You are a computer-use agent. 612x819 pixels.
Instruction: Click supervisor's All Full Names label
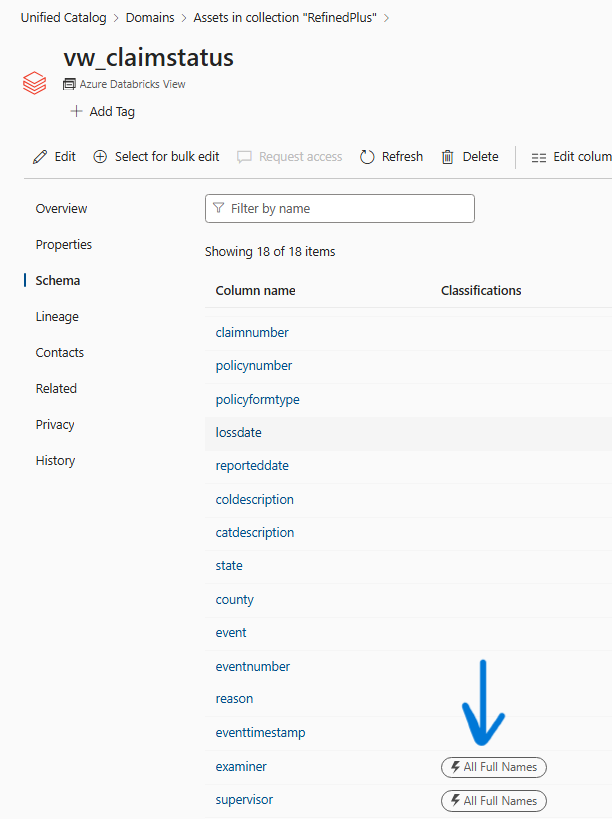point(500,800)
